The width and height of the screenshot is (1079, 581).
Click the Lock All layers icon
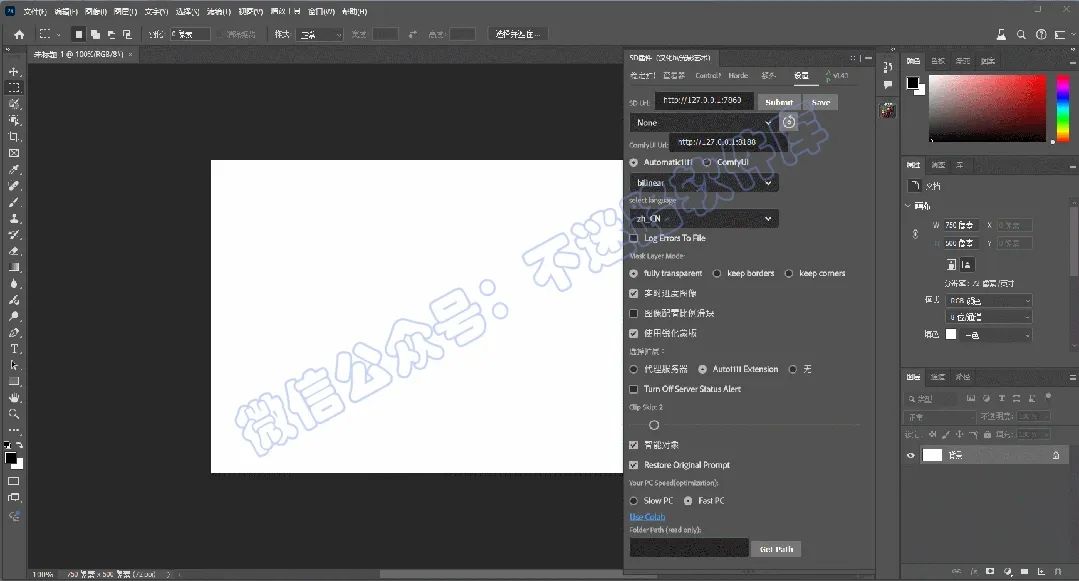point(987,434)
